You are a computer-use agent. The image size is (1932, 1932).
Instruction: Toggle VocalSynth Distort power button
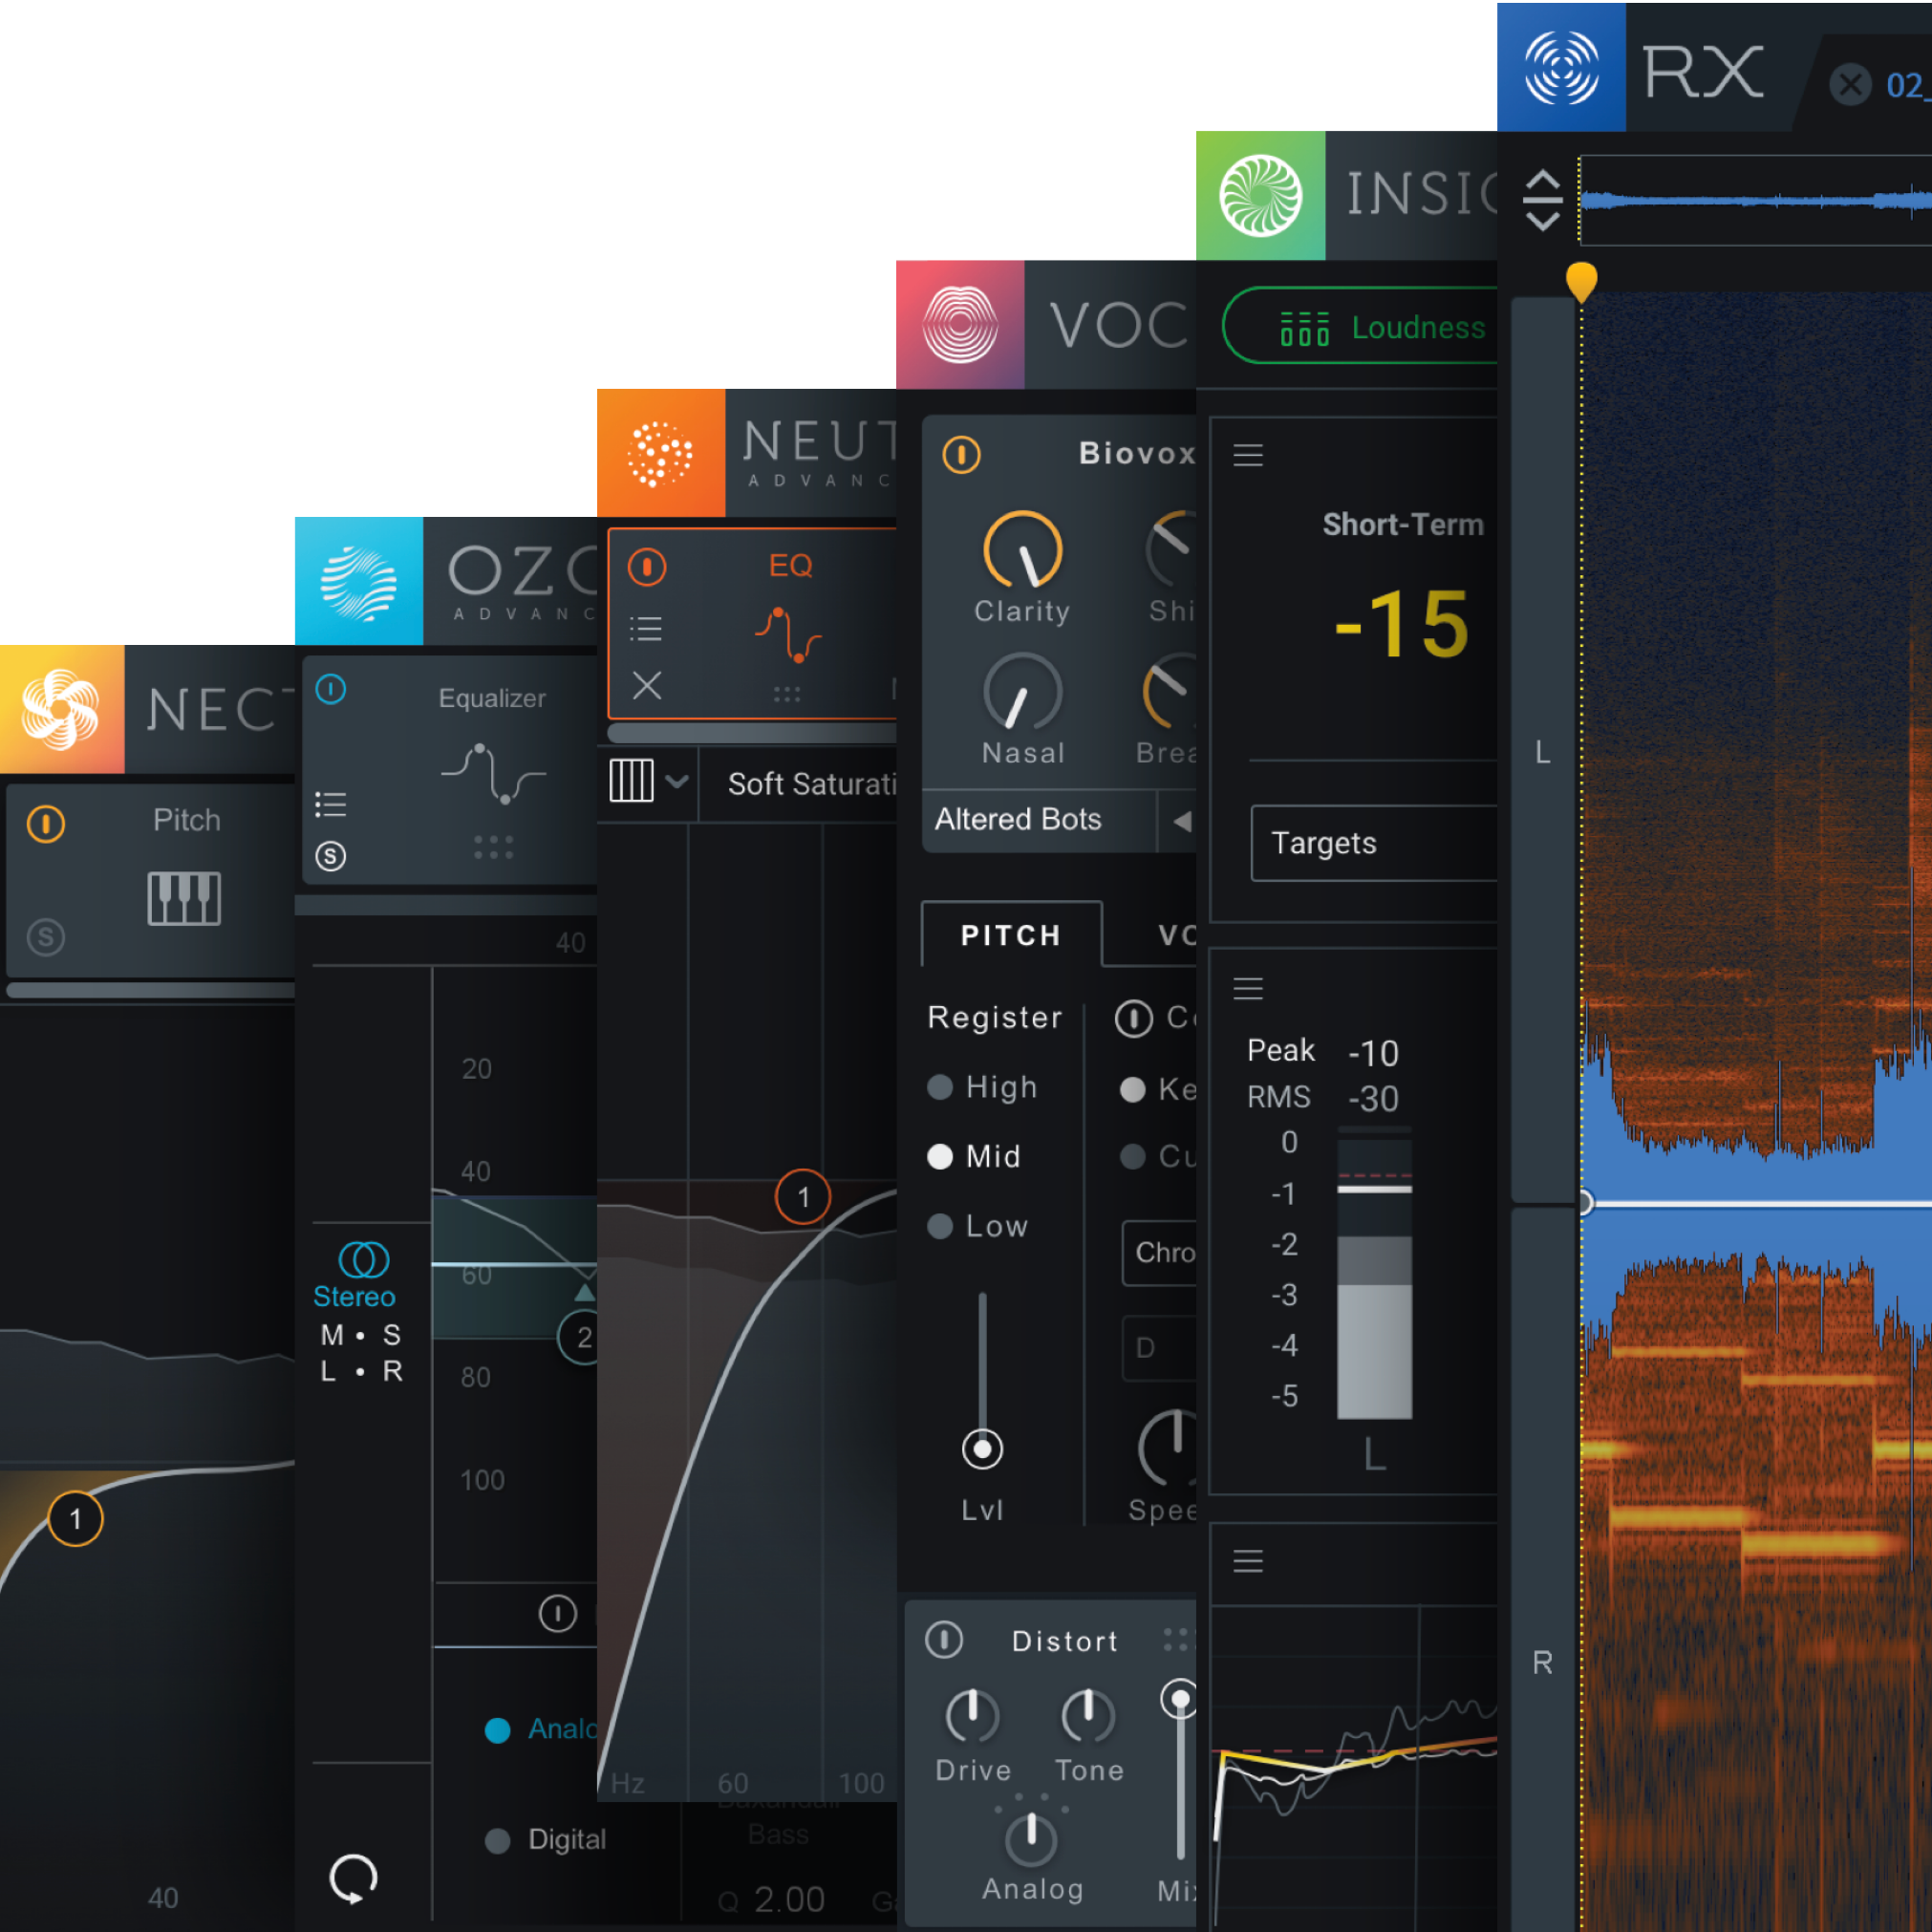click(x=944, y=1639)
